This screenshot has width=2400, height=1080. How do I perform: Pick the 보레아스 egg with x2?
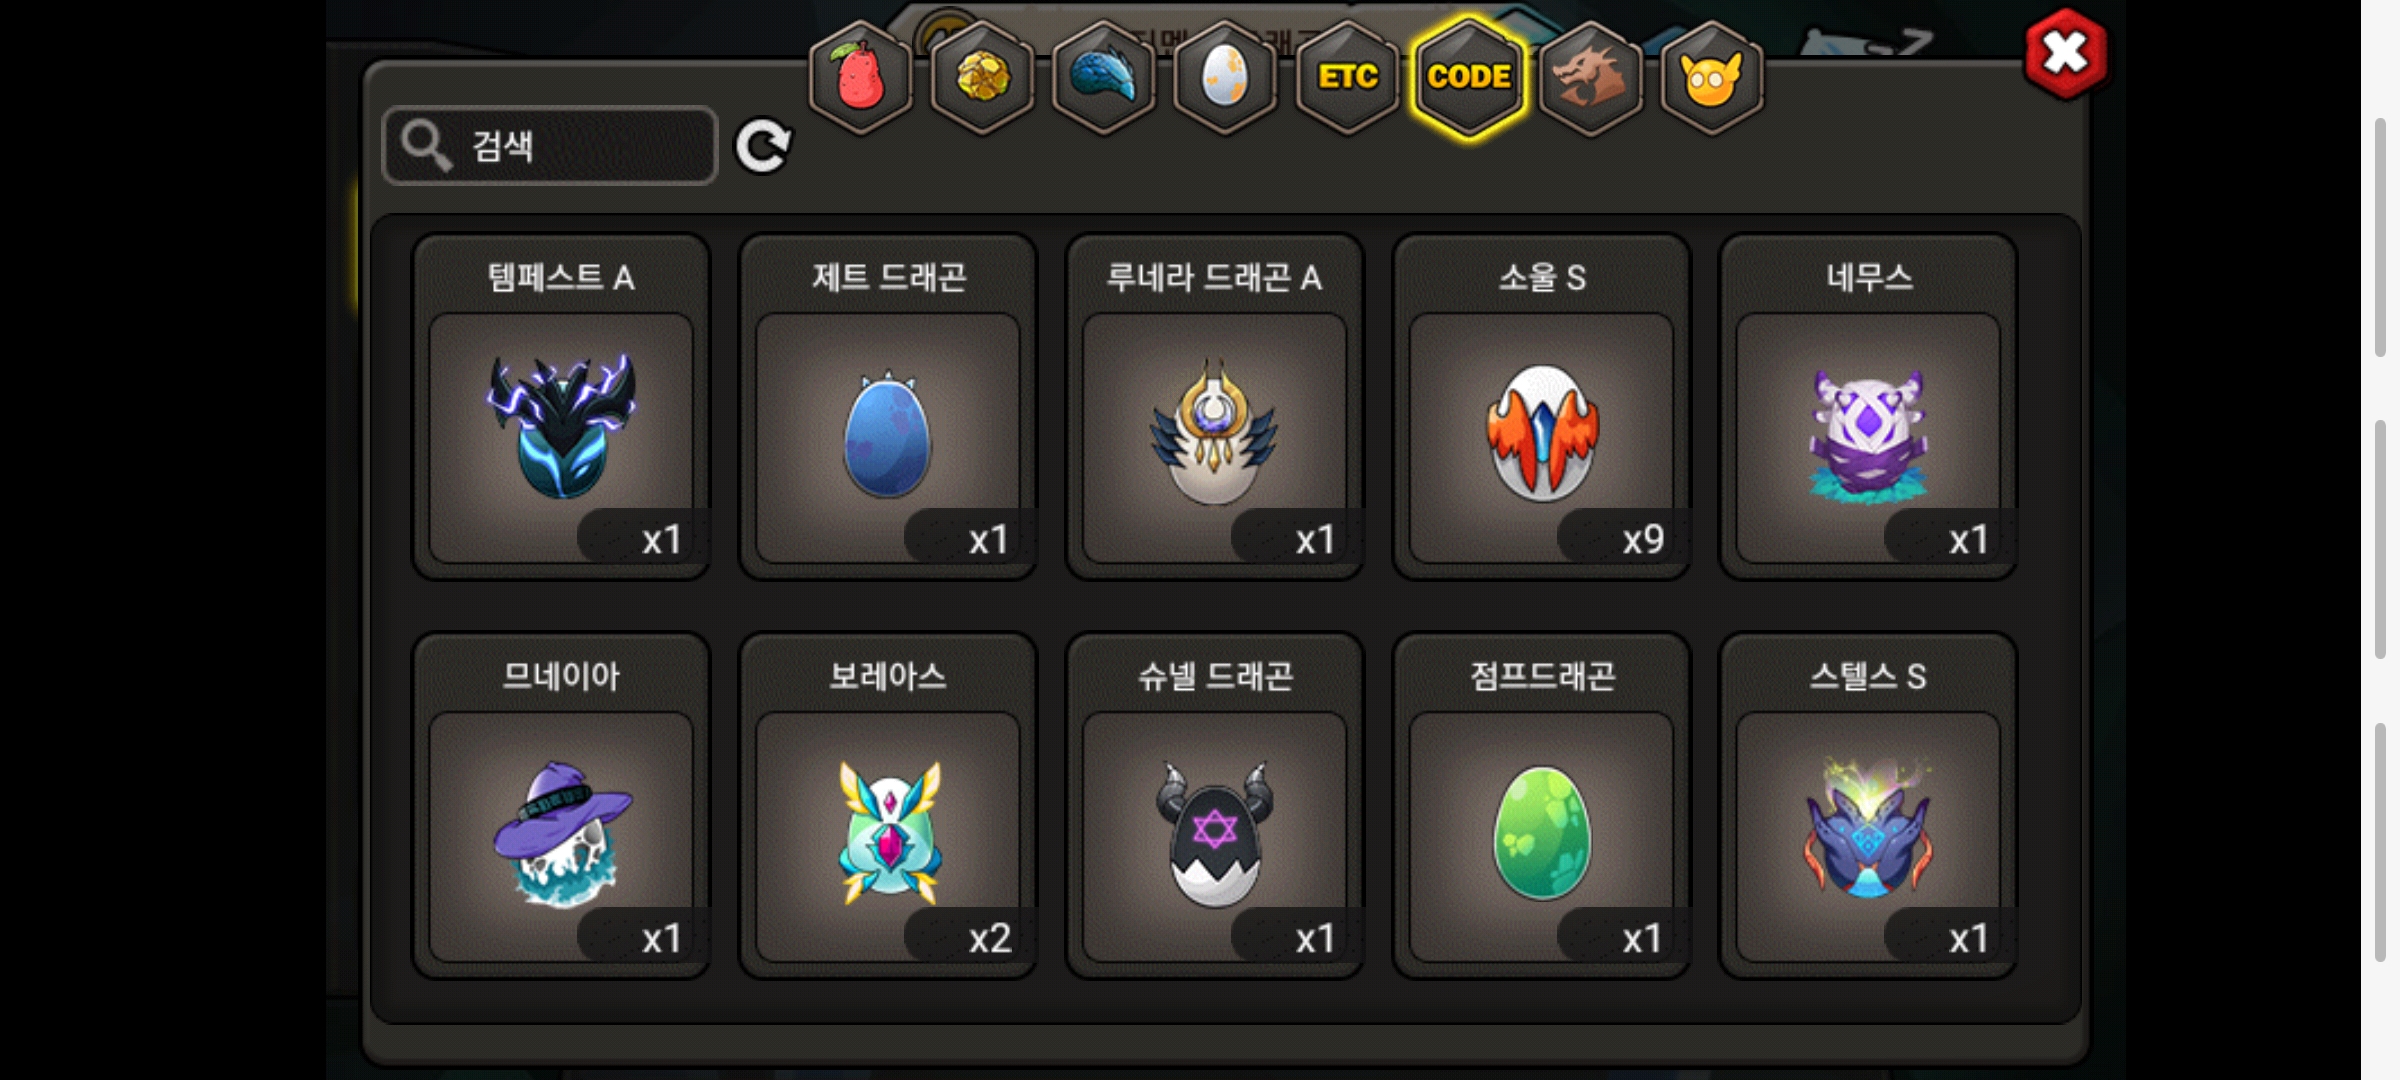(x=888, y=806)
